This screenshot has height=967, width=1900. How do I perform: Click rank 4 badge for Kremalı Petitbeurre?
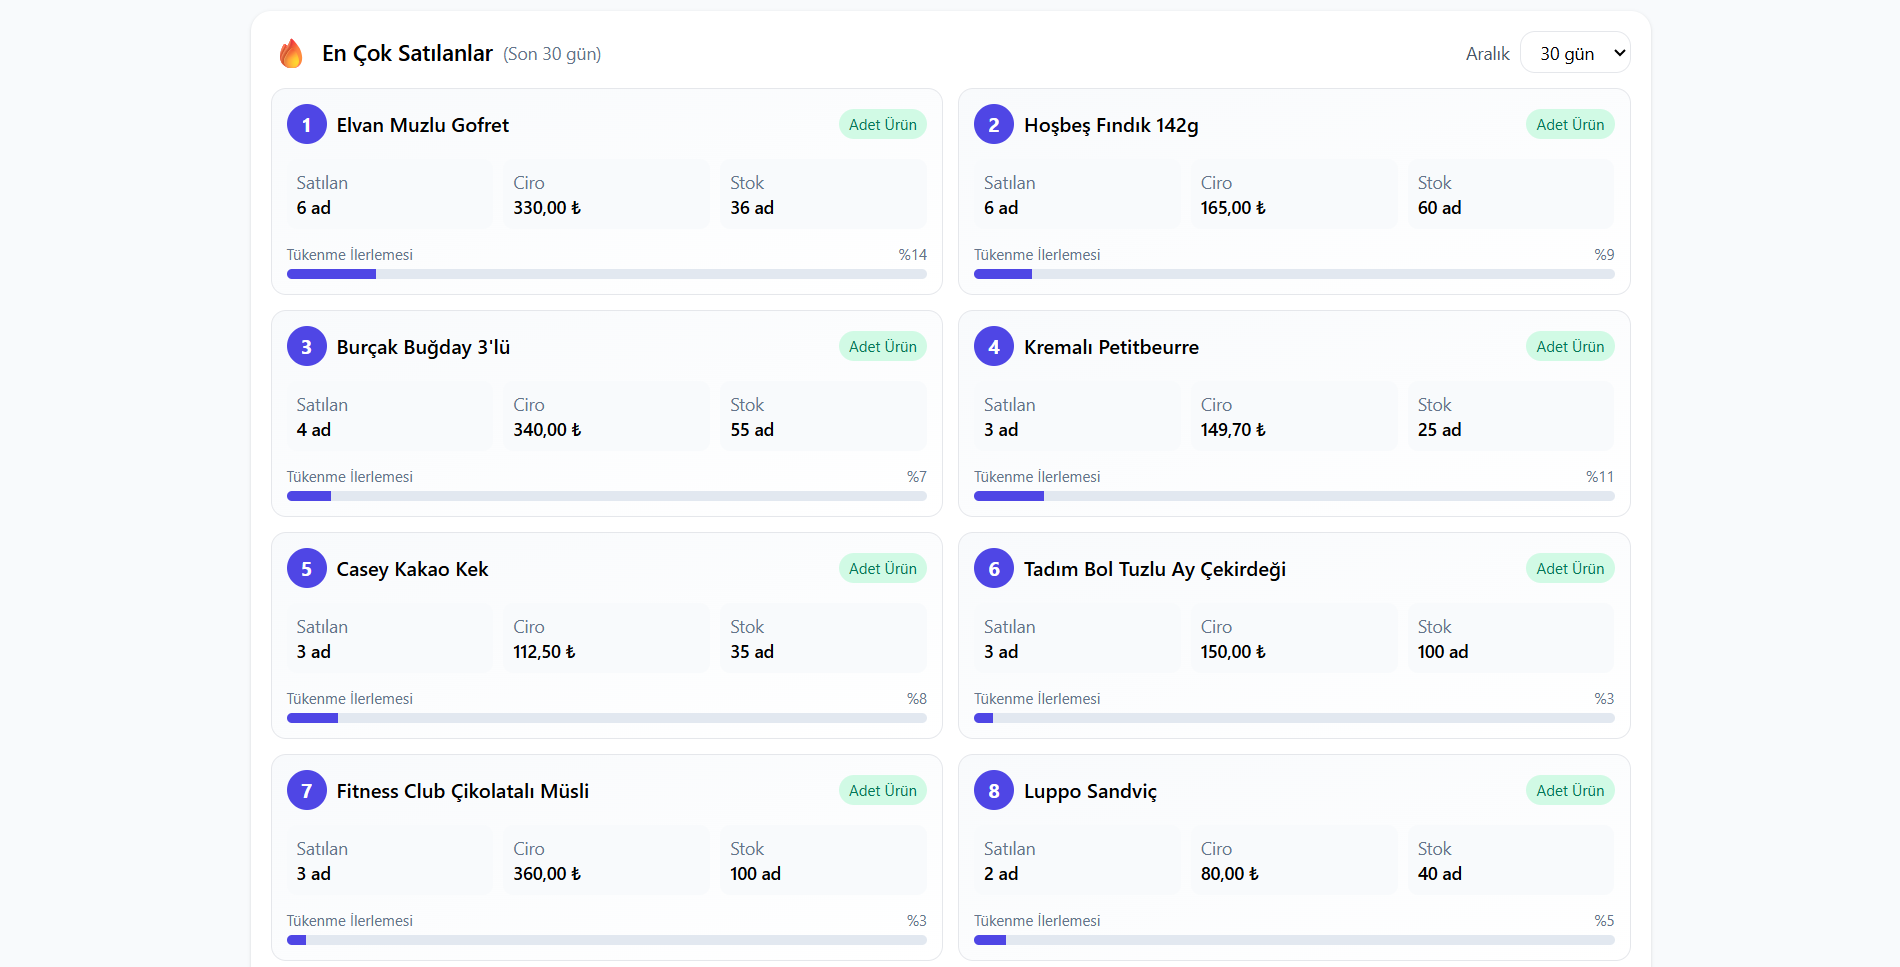coord(993,347)
